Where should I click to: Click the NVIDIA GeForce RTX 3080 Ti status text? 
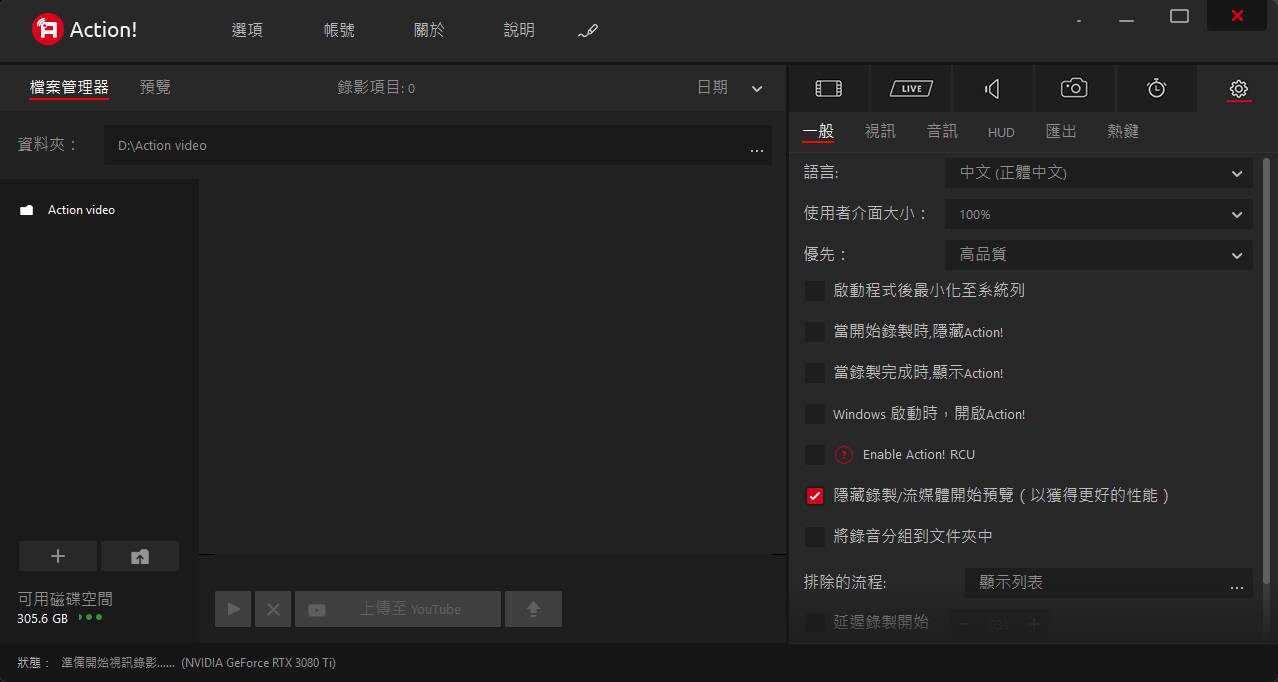[259, 663]
